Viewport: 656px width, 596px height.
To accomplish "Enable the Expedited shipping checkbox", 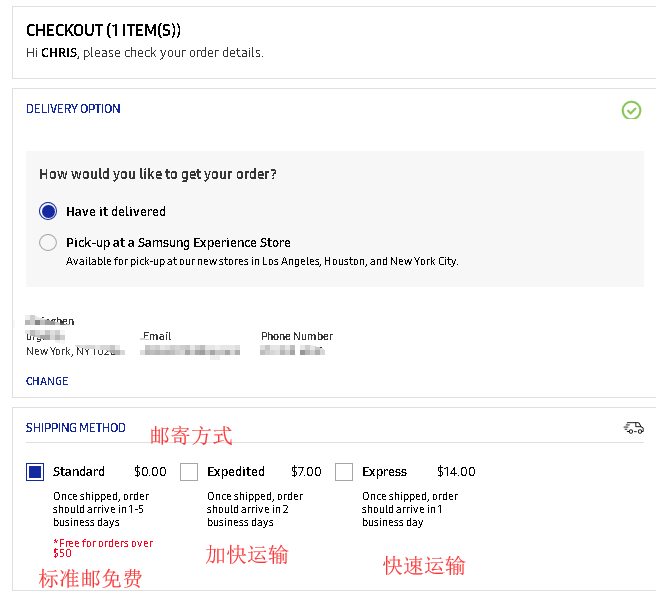I will pyautogui.click(x=189, y=472).
